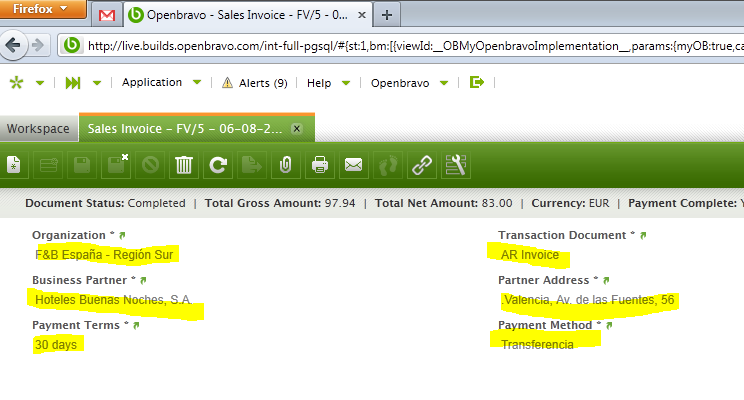Click the chain link icon in toolbar
The height and width of the screenshot is (400, 744).
click(422, 165)
